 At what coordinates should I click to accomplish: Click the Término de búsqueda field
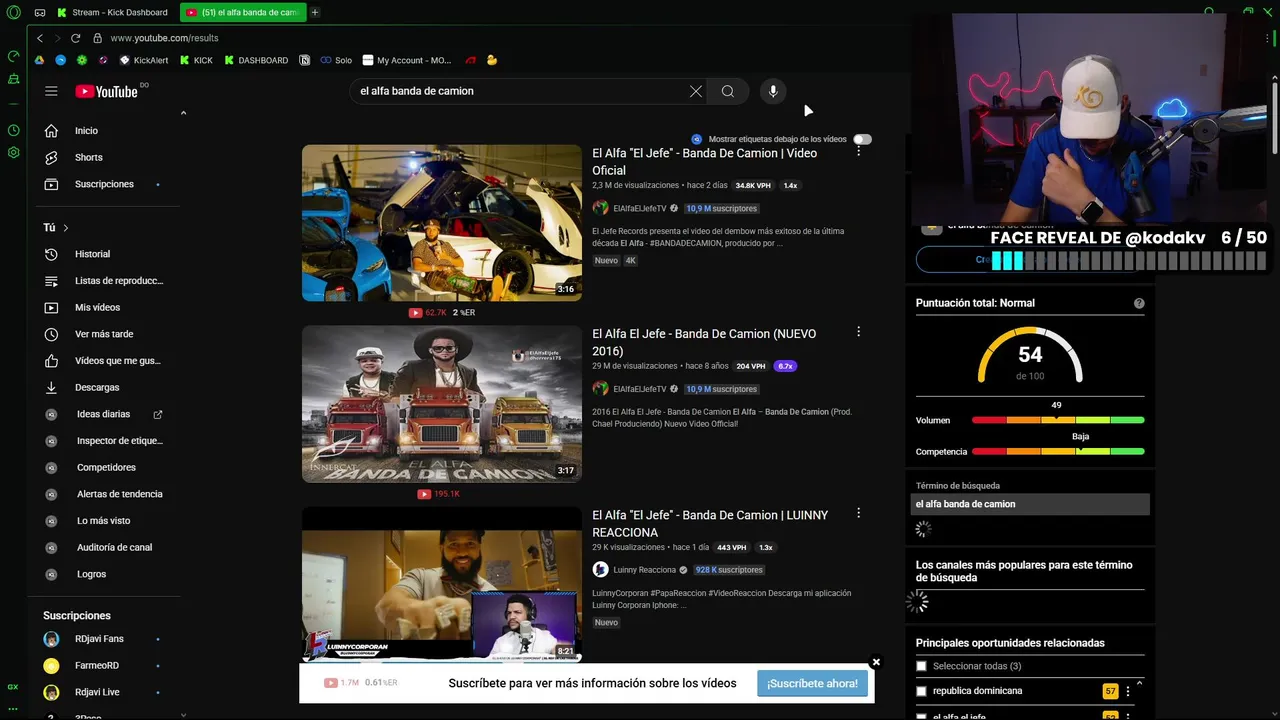(1030, 504)
